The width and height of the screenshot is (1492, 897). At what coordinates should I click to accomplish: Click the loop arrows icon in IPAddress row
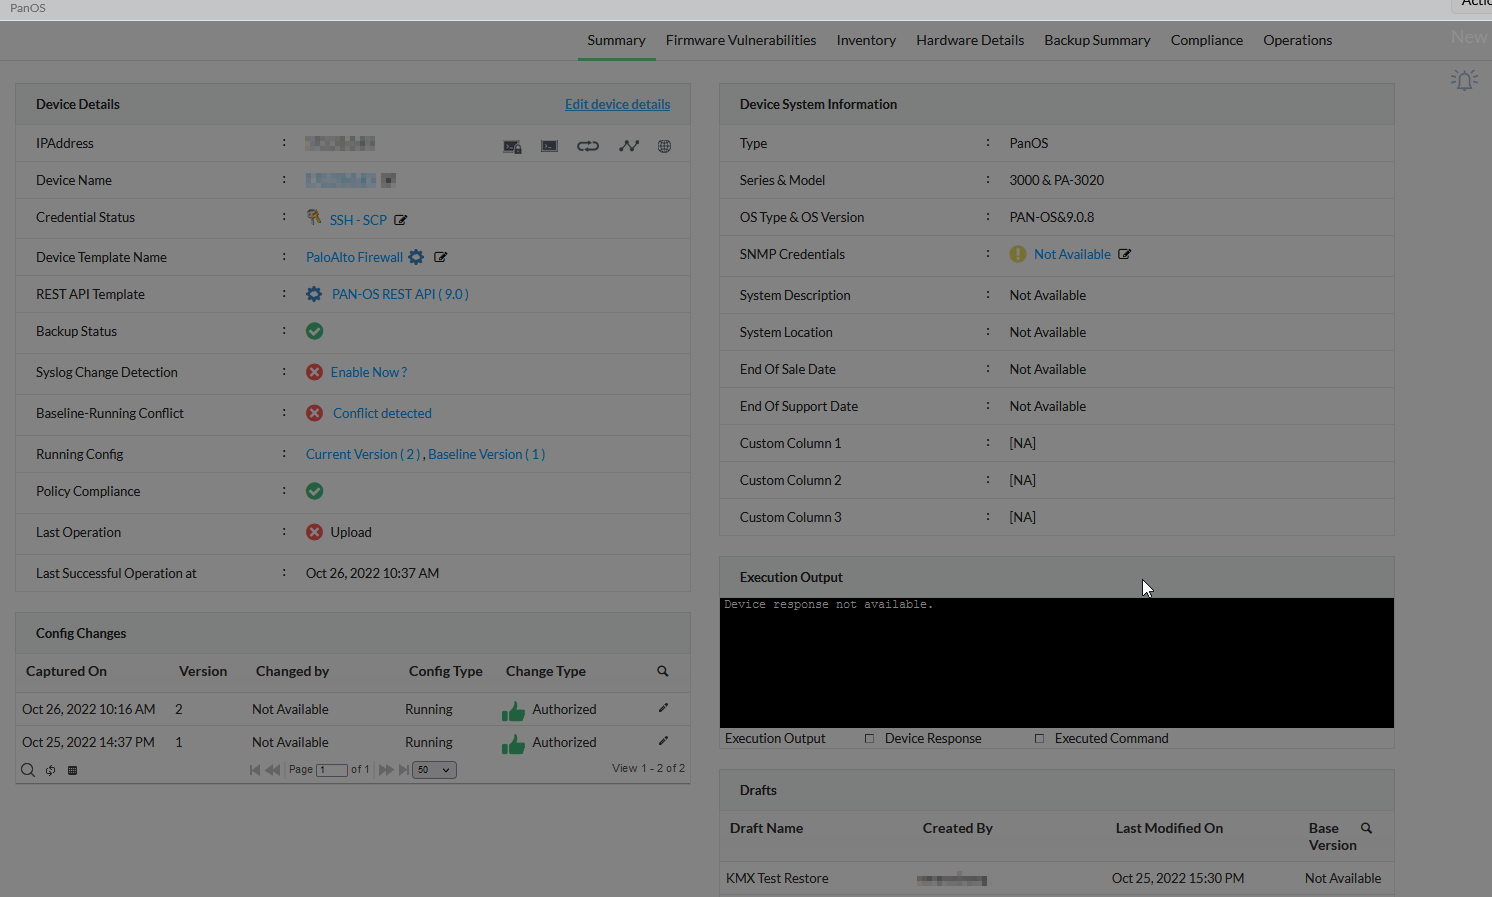point(588,146)
